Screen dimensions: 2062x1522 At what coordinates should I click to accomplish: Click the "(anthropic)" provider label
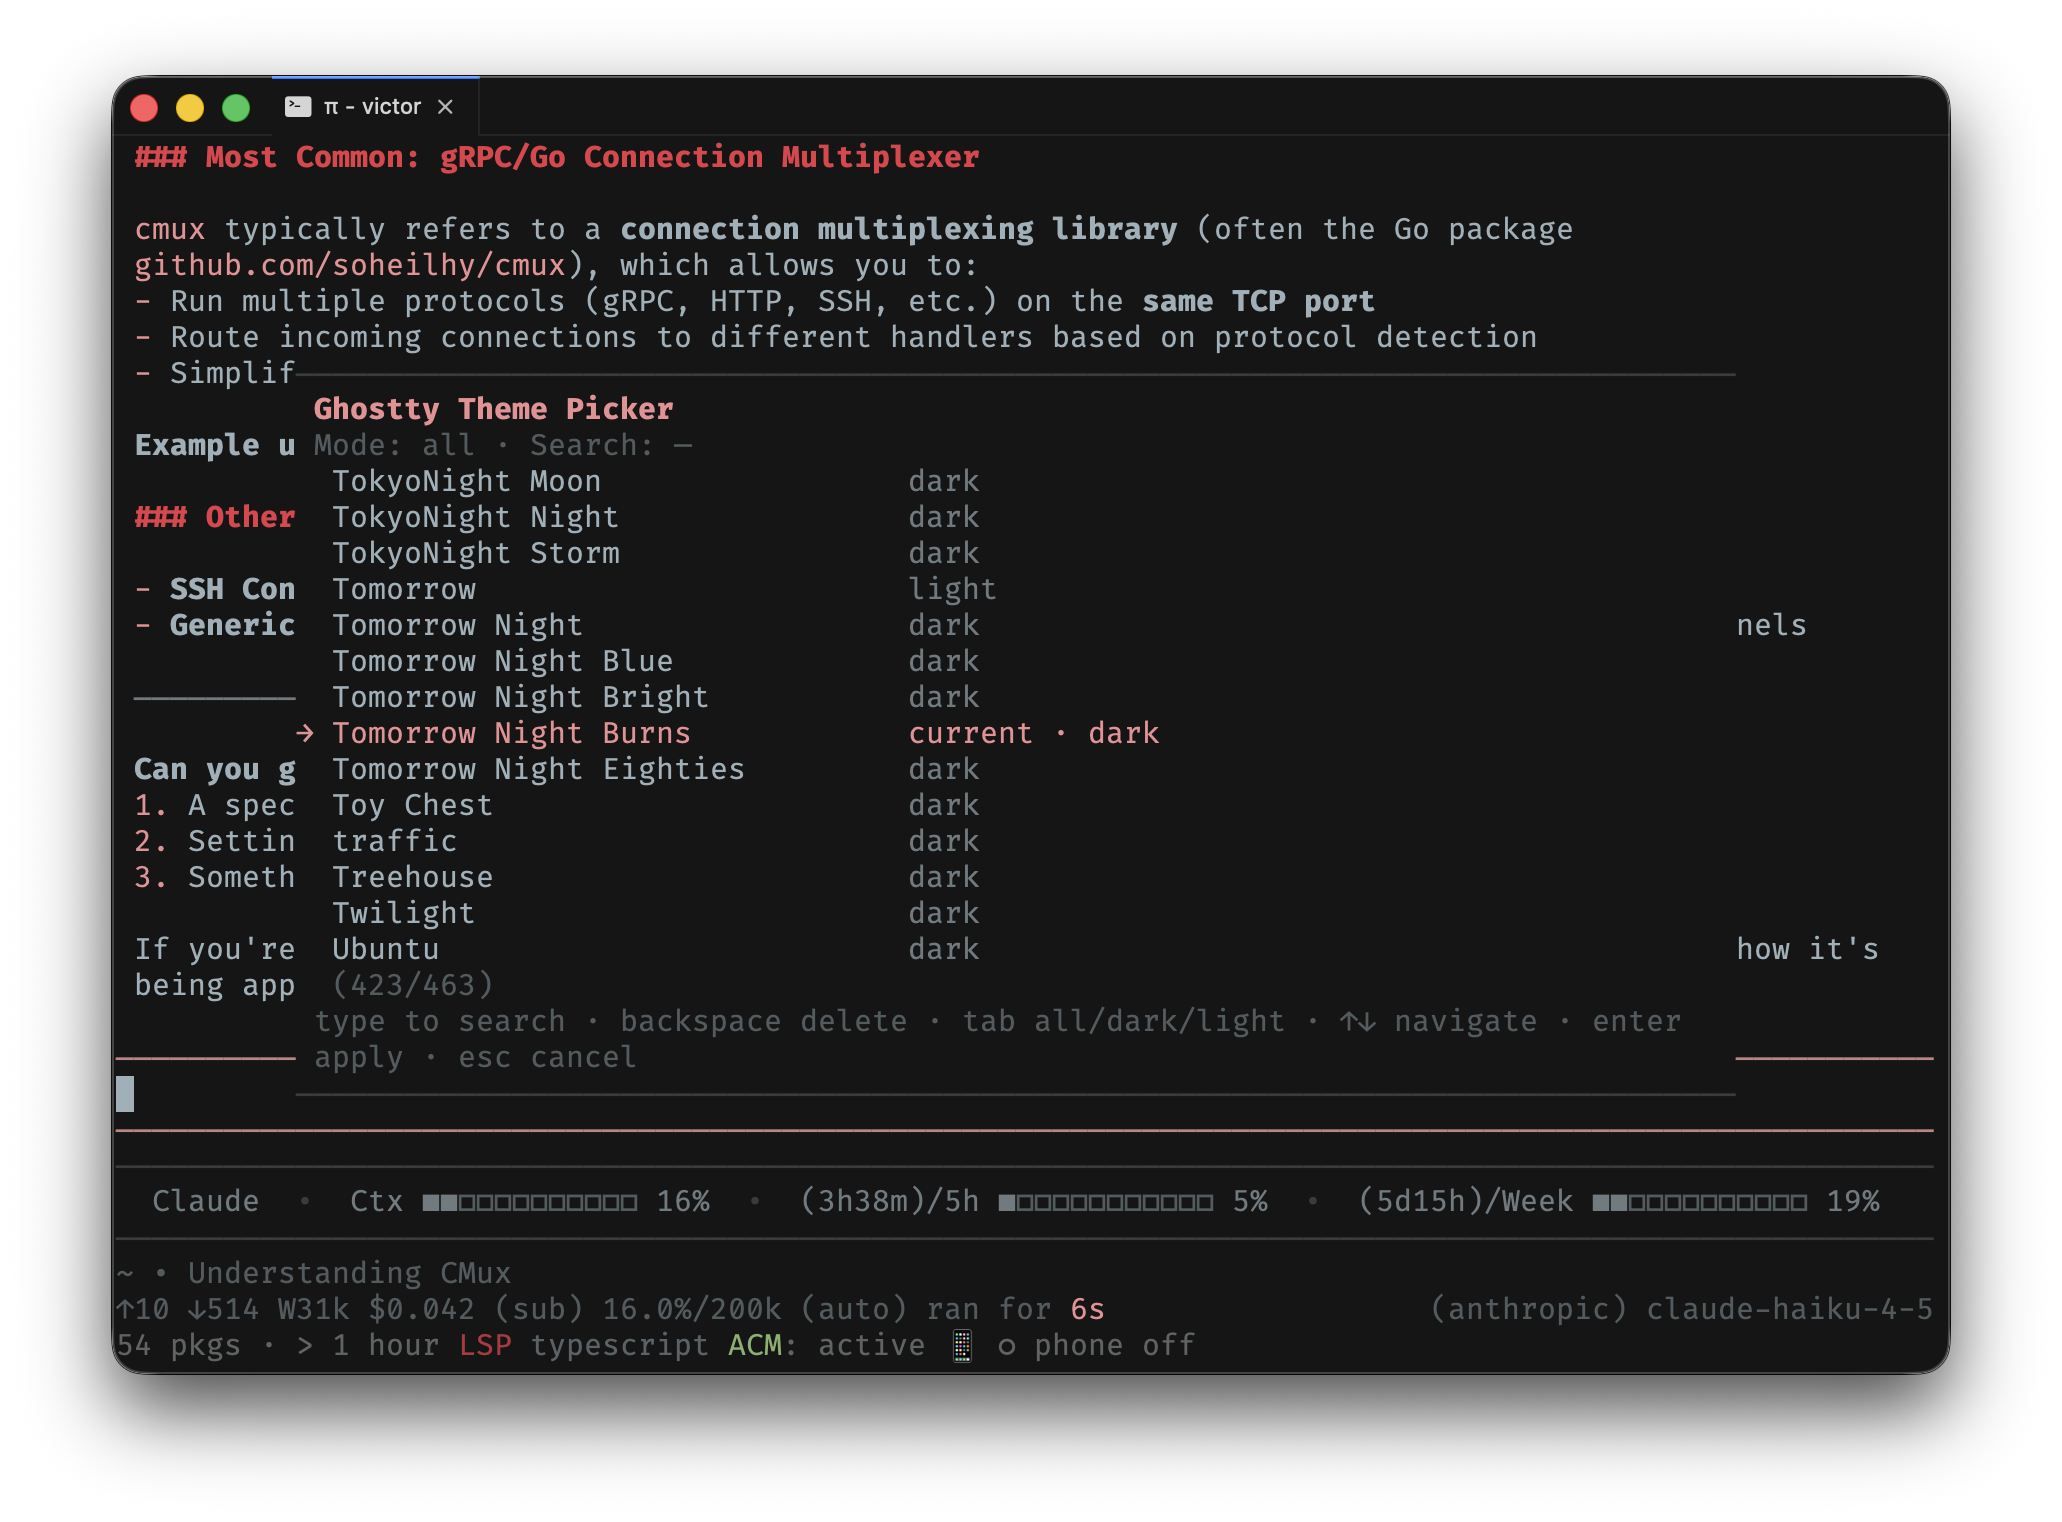pyautogui.click(x=1528, y=1310)
